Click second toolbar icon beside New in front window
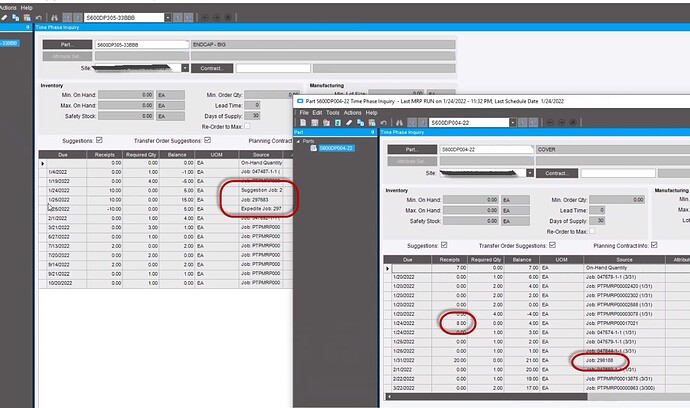 coord(315,123)
